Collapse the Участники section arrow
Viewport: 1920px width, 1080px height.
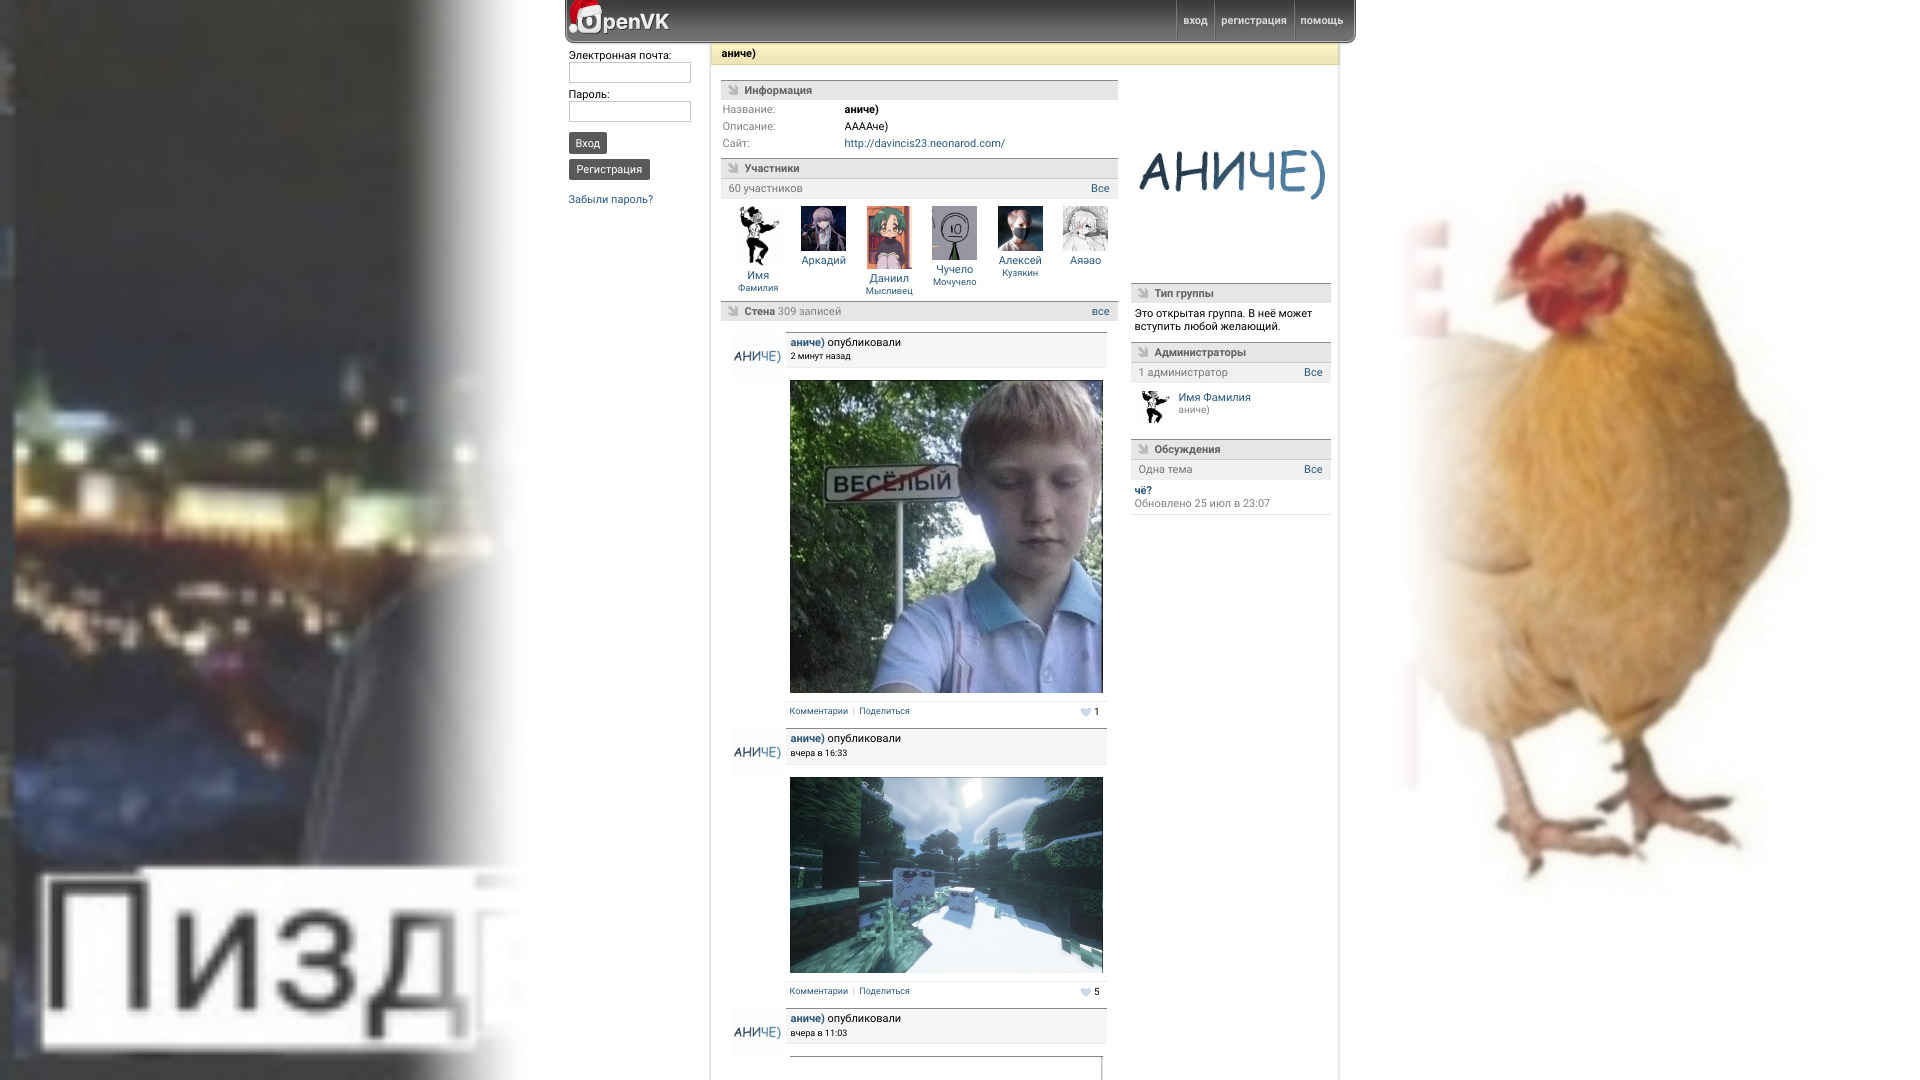tap(733, 168)
